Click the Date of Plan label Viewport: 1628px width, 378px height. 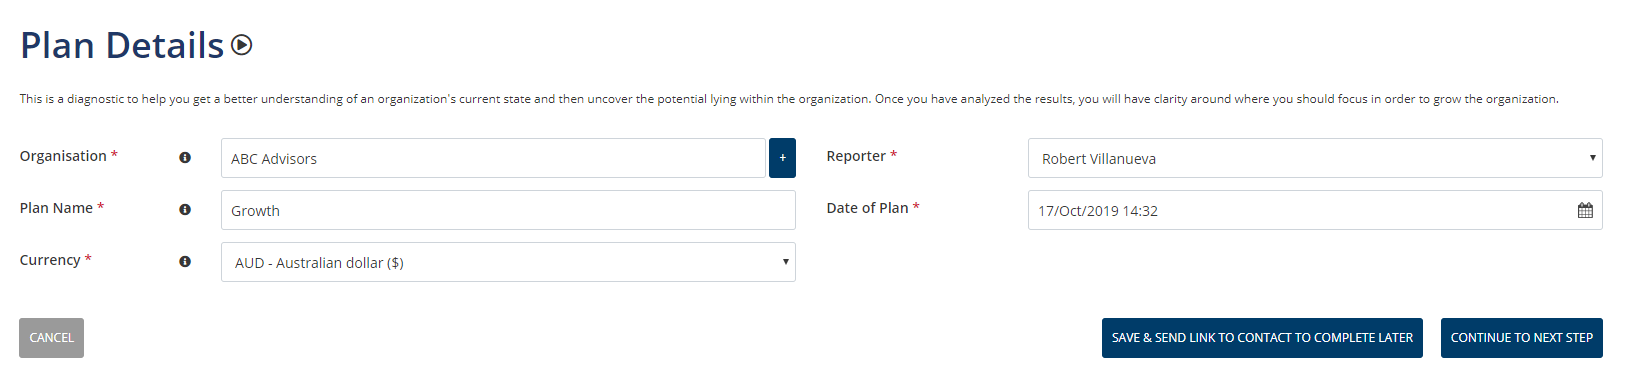point(867,208)
